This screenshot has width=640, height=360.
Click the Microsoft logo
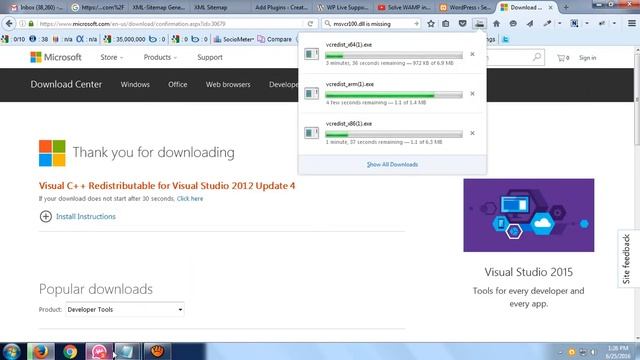click(x=56, y=57)
